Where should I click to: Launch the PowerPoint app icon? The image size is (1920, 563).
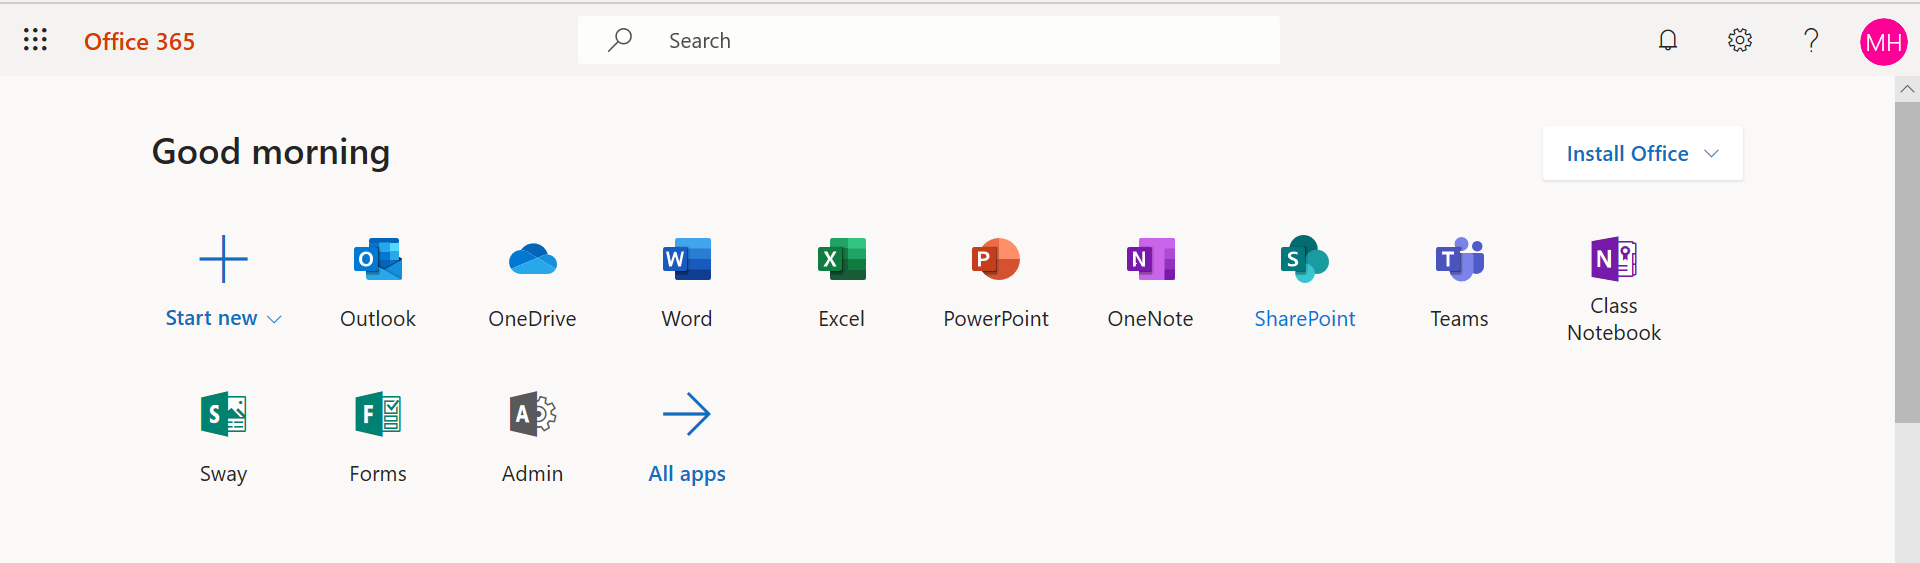point(996,259)
